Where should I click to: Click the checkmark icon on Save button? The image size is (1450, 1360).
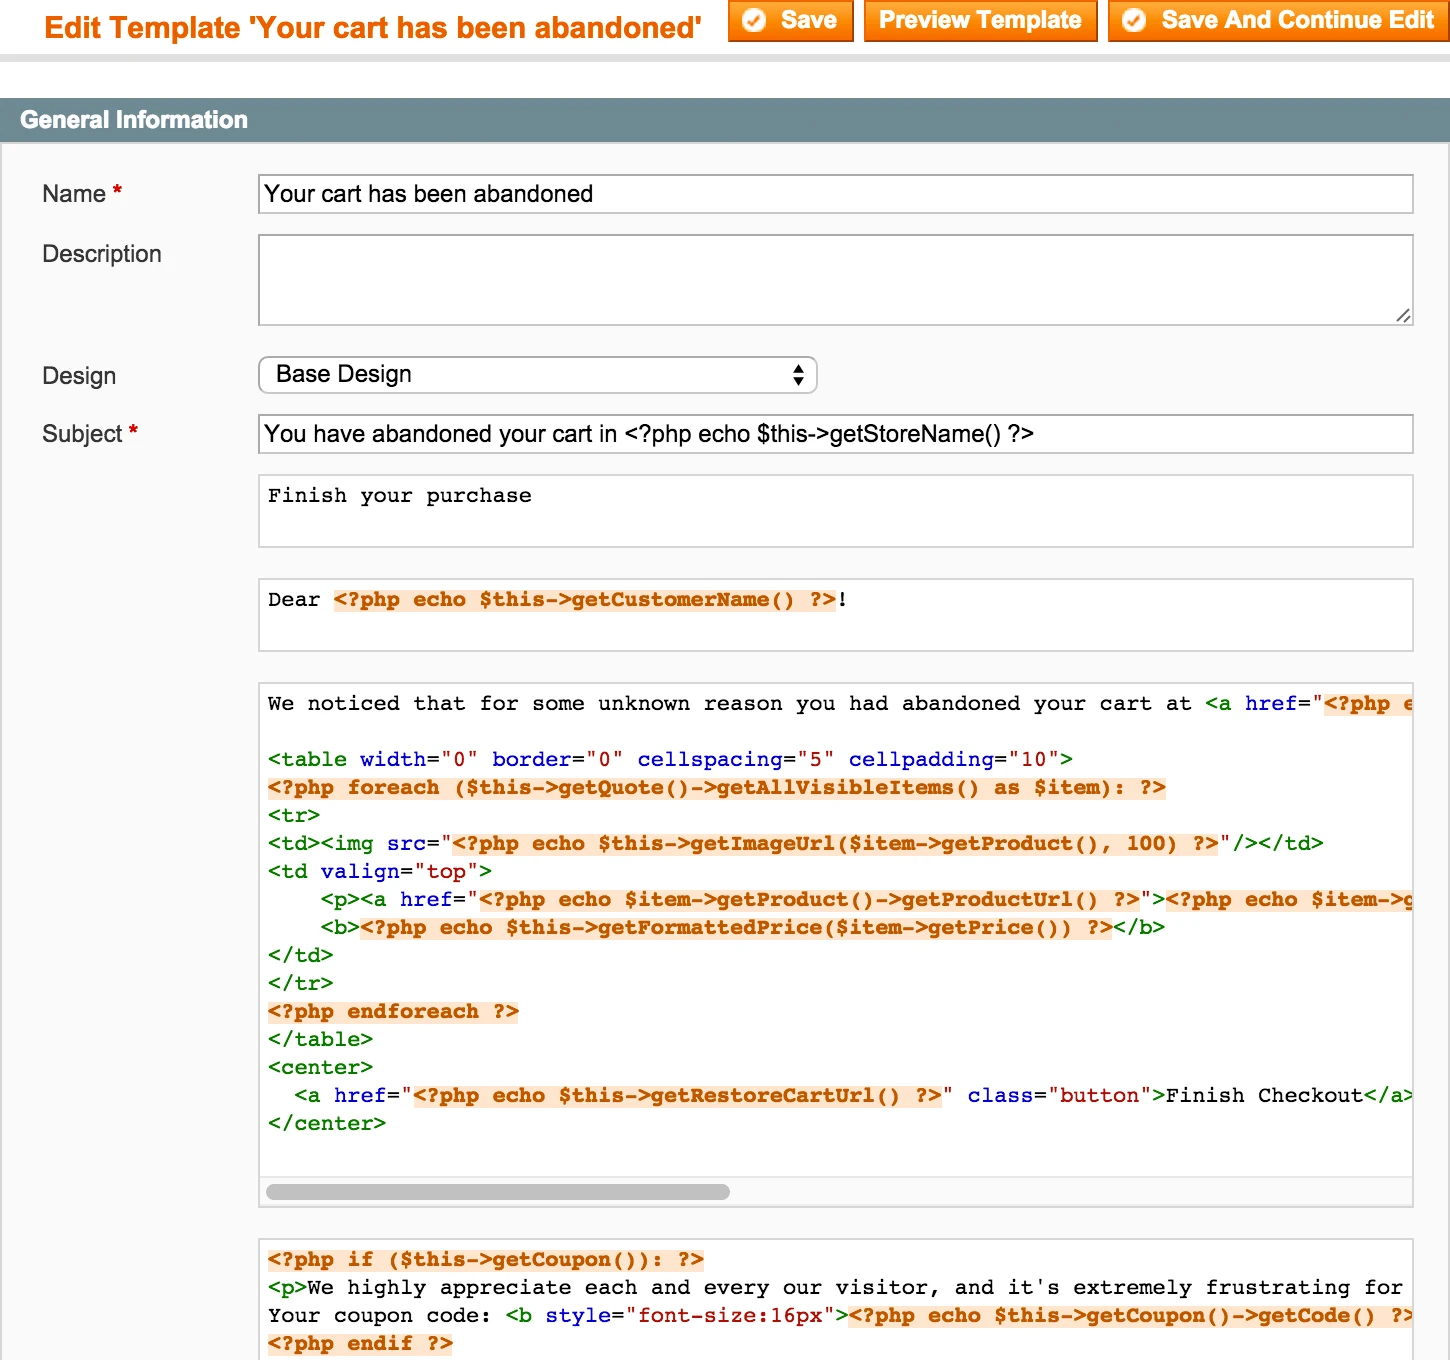tap(754, 20)
